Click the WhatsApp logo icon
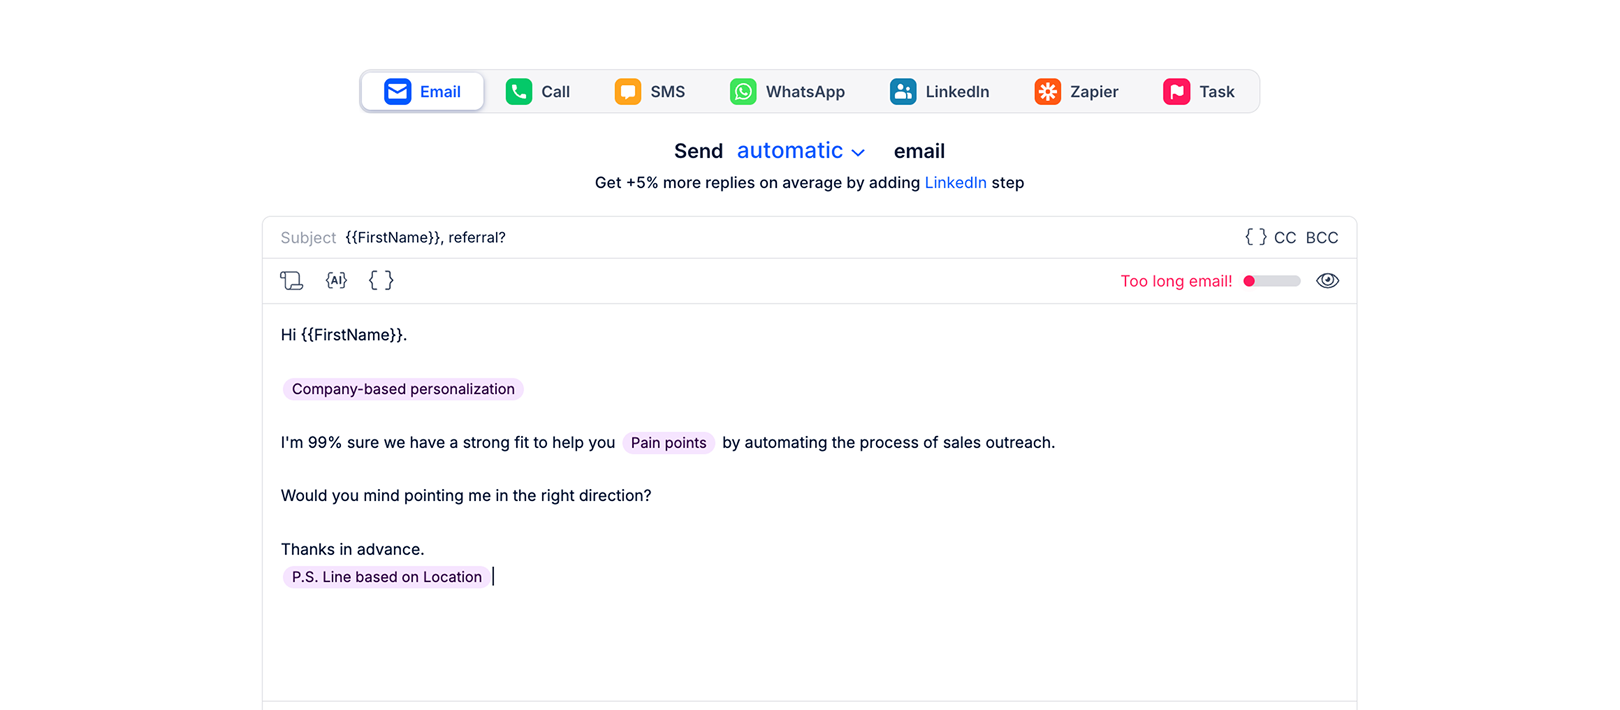Screen dimensions: 1620x710 tap(743, 92)
